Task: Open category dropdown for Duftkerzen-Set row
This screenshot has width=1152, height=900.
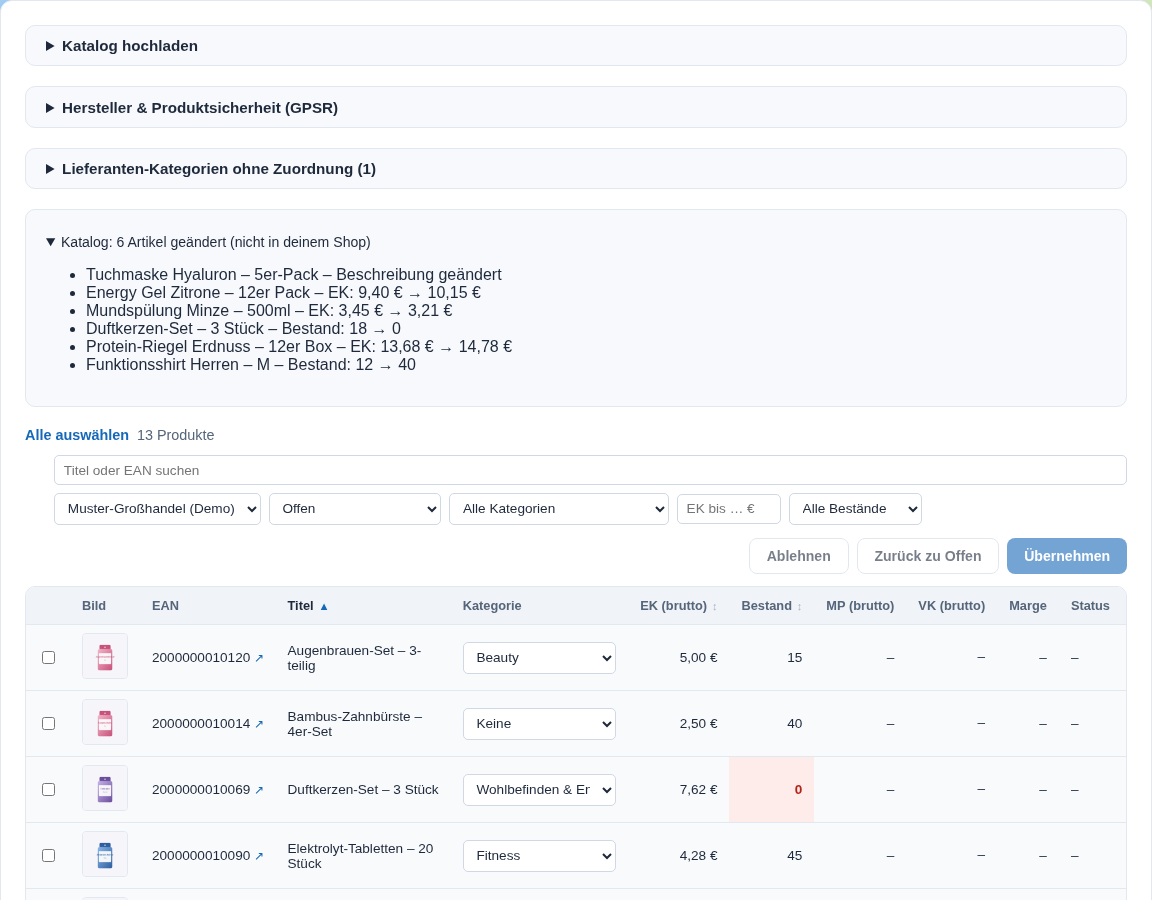Action: click(539, 790)
